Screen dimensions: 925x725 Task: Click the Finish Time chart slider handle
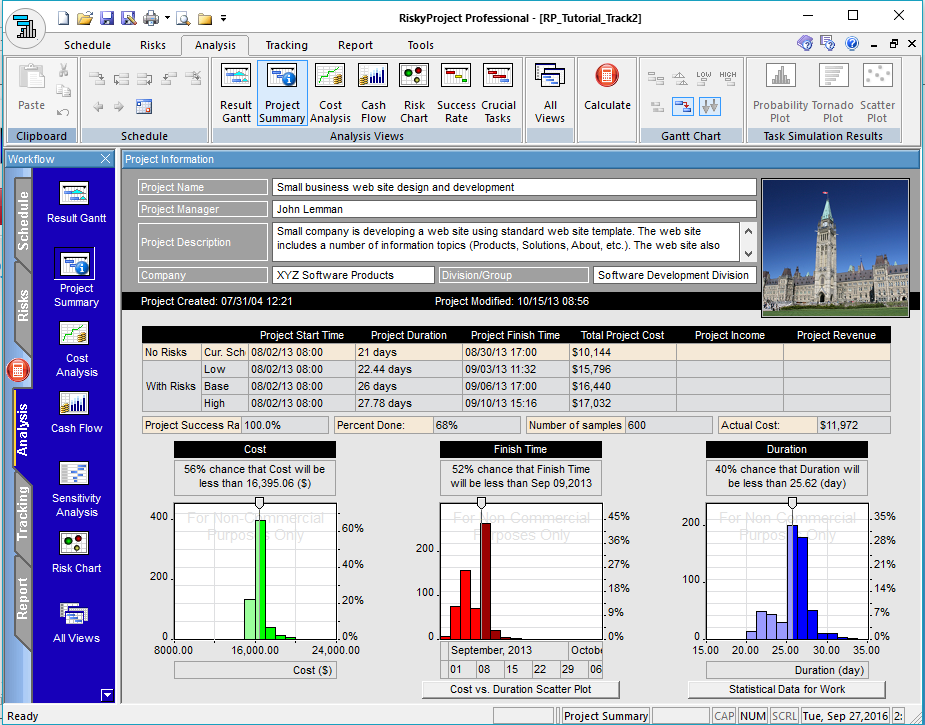pos(481,503)
